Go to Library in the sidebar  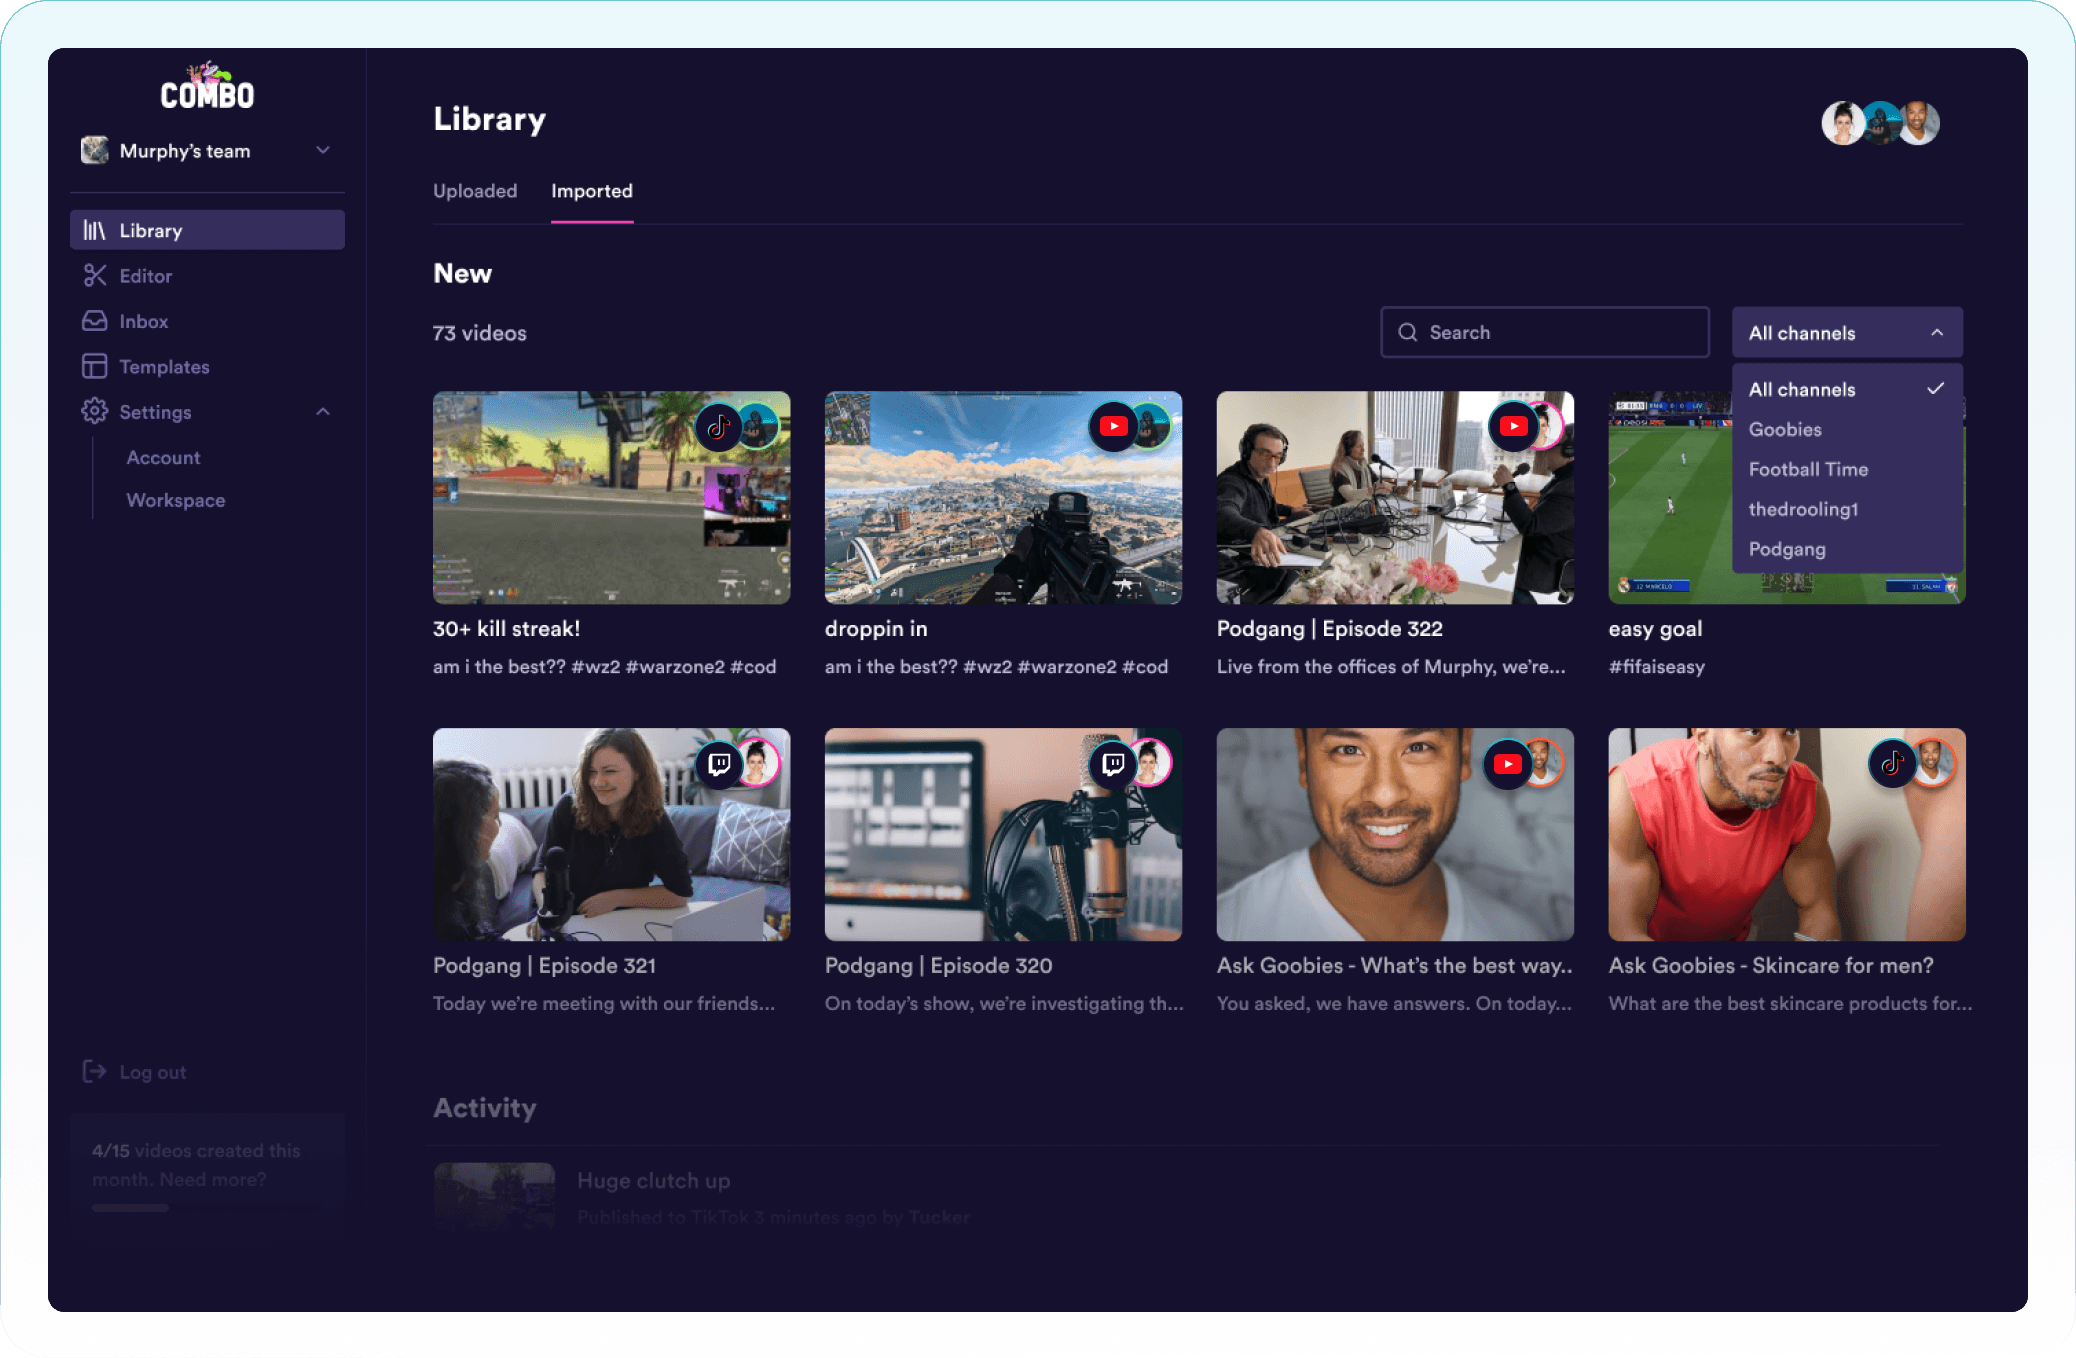207,230
